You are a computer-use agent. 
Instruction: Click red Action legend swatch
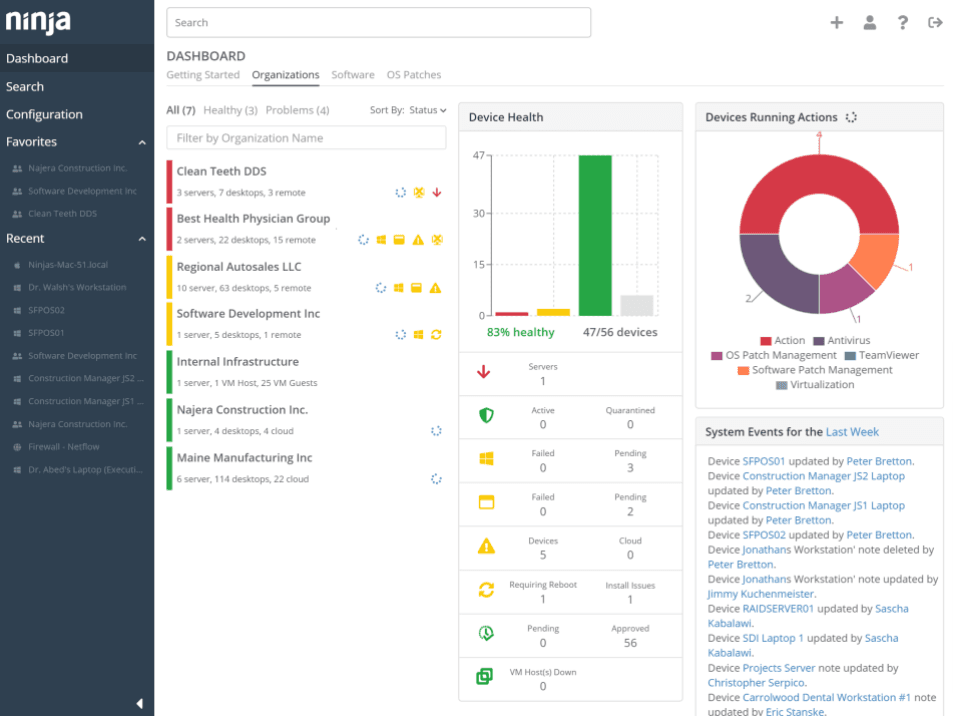coord(765,341)
